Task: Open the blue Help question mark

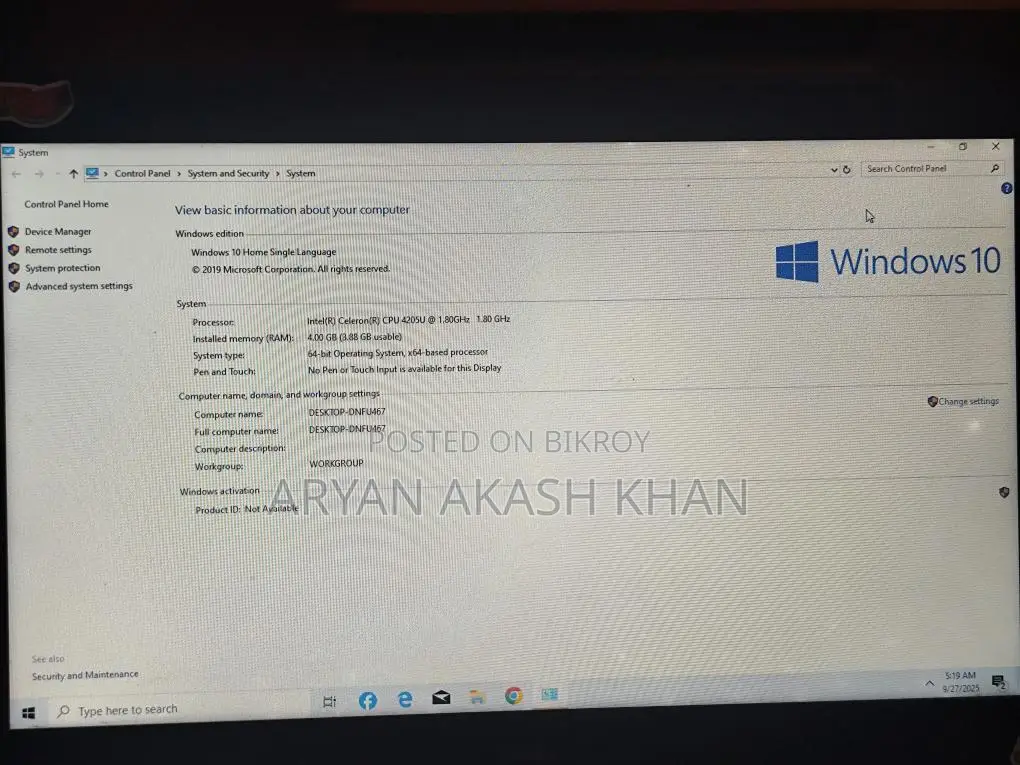Action: [1006, 189]
